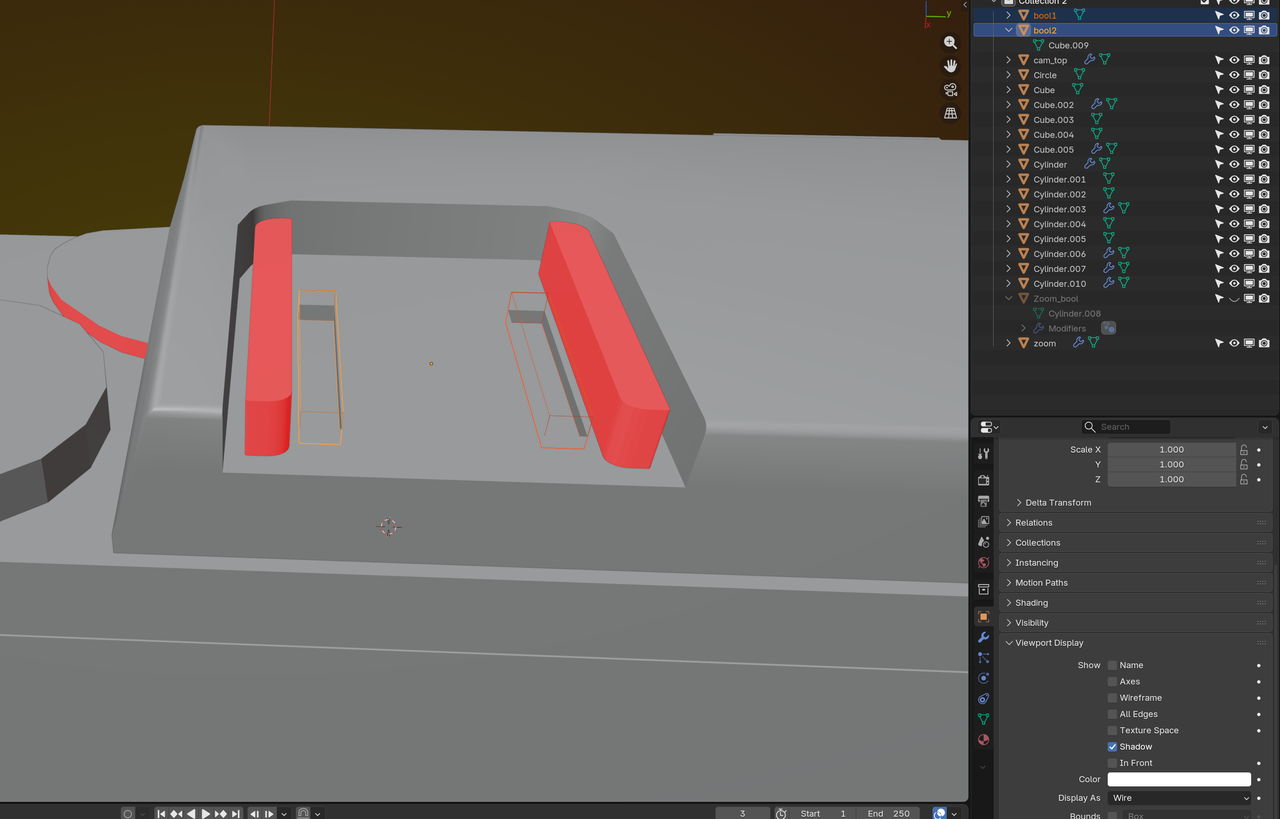Click the End frame 250 field

coord(889,813)
